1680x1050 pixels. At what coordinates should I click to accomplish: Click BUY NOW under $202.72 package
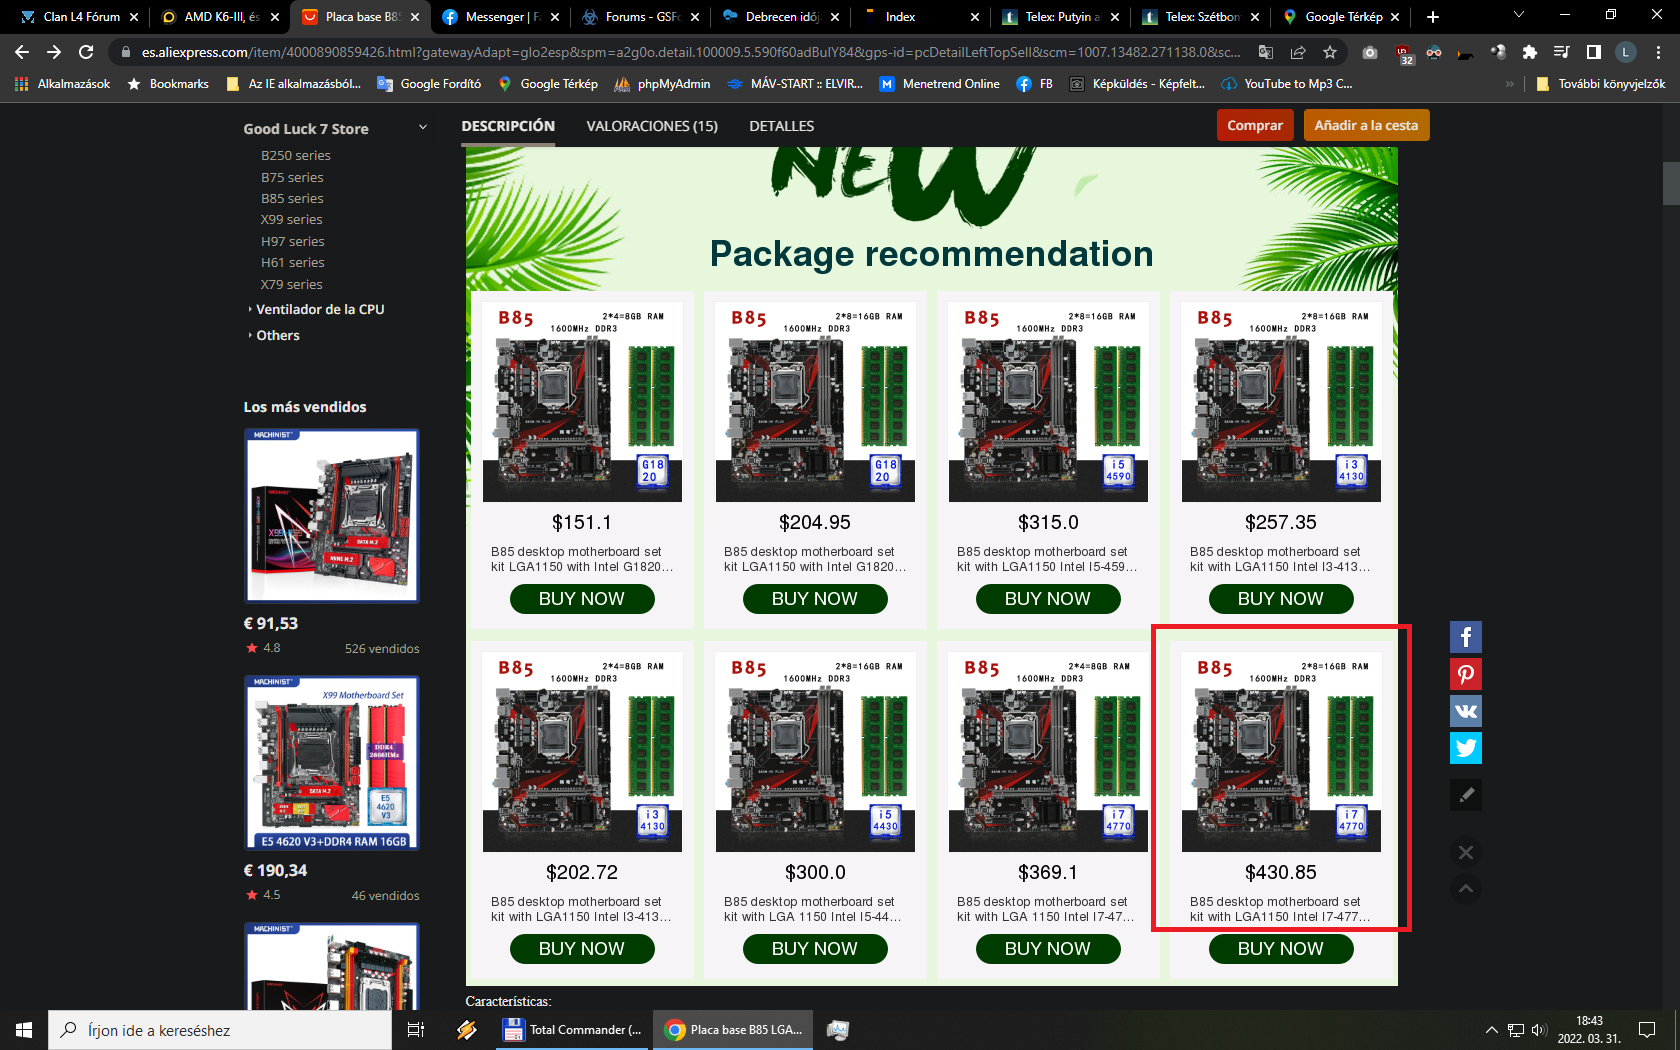[x=582, y=949]
